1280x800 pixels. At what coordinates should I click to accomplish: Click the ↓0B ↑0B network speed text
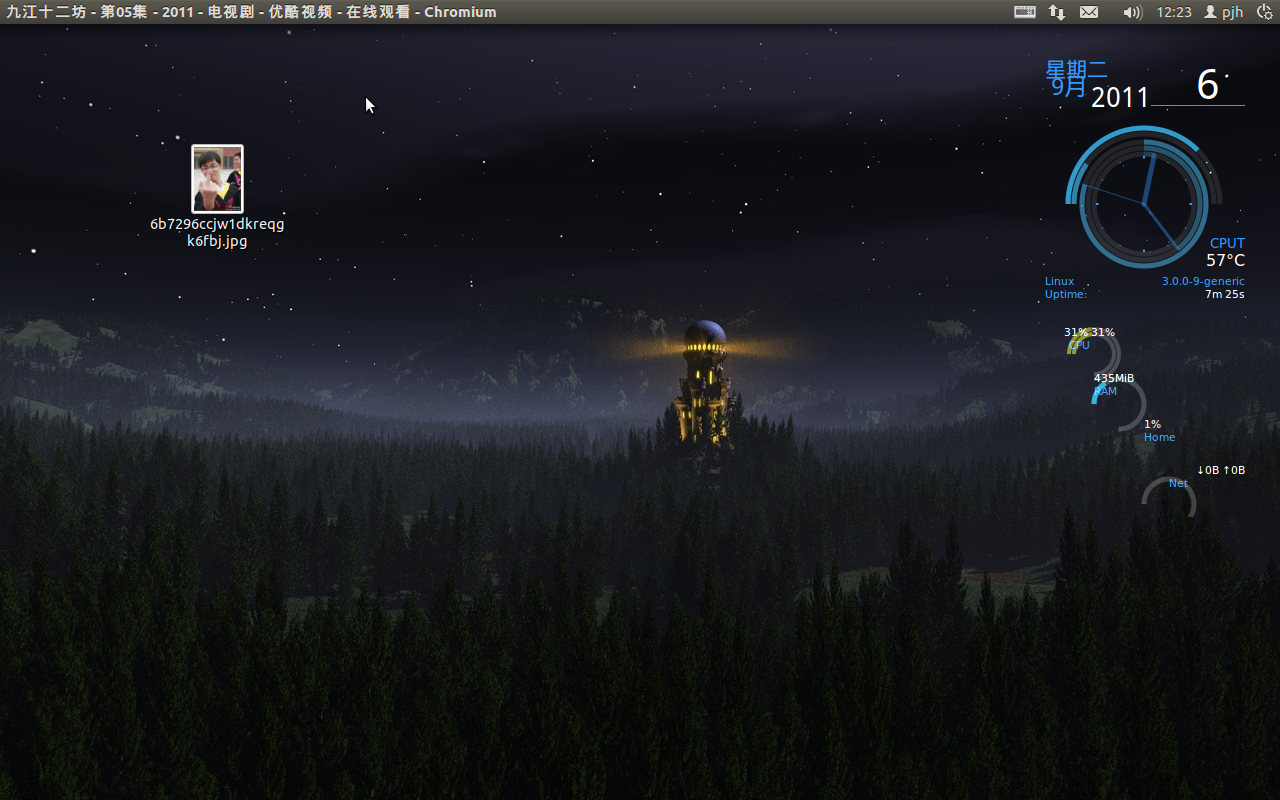coord(1221,470)
